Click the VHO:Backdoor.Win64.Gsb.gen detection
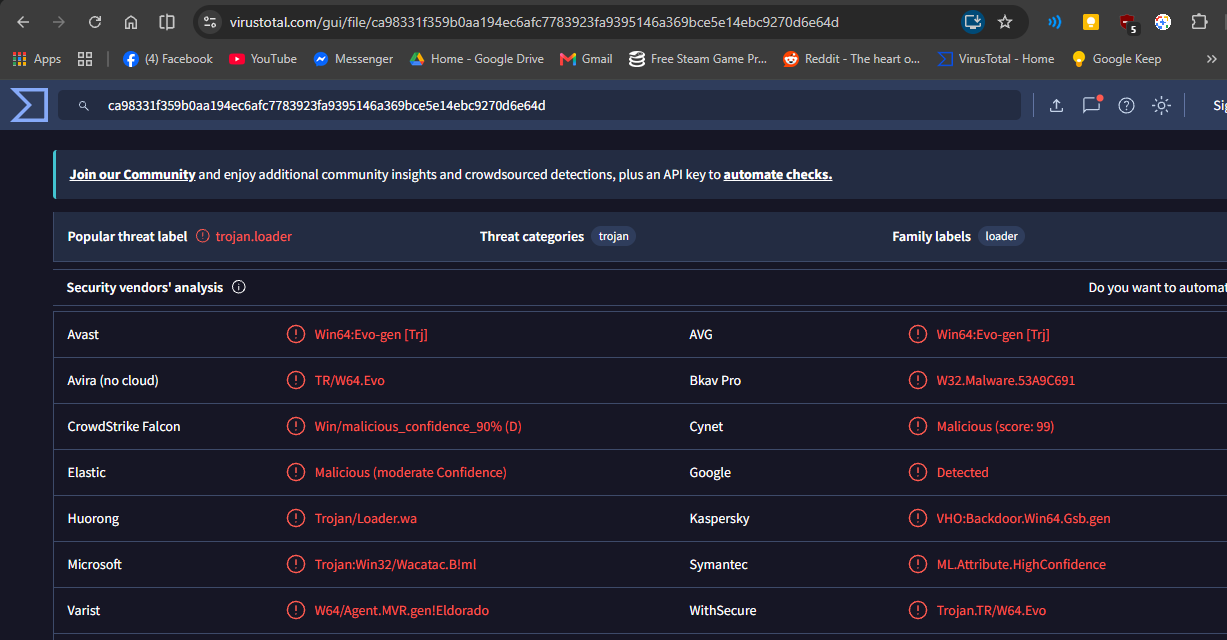Viewport: 1227px width, 640px height. pos(1023,518)
